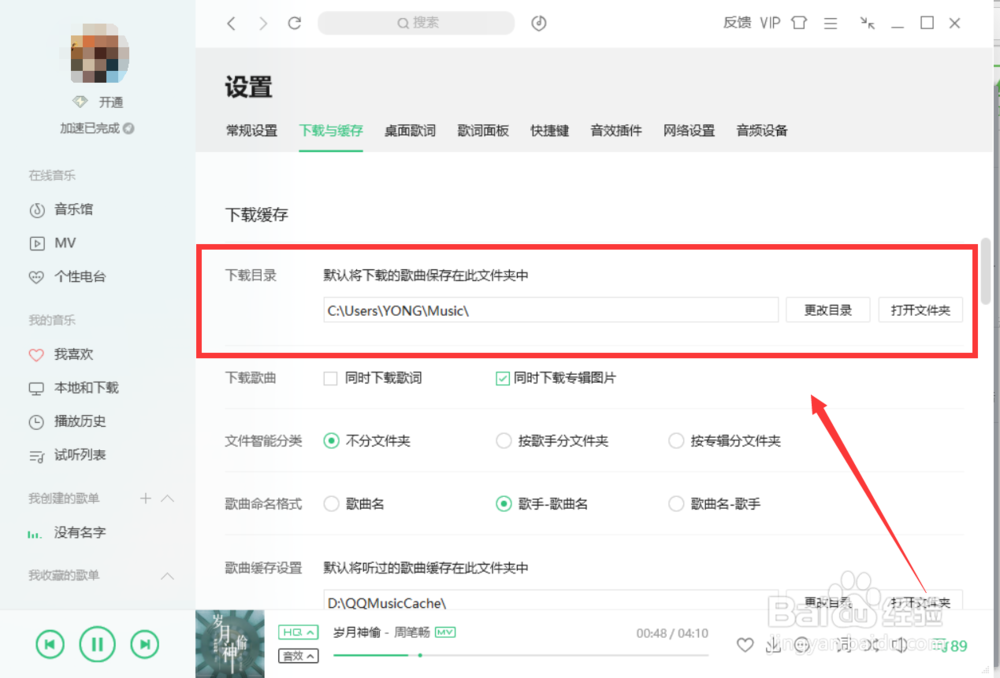
Task: Refresh the page with reload icon
Action: (x=294, y=23)
